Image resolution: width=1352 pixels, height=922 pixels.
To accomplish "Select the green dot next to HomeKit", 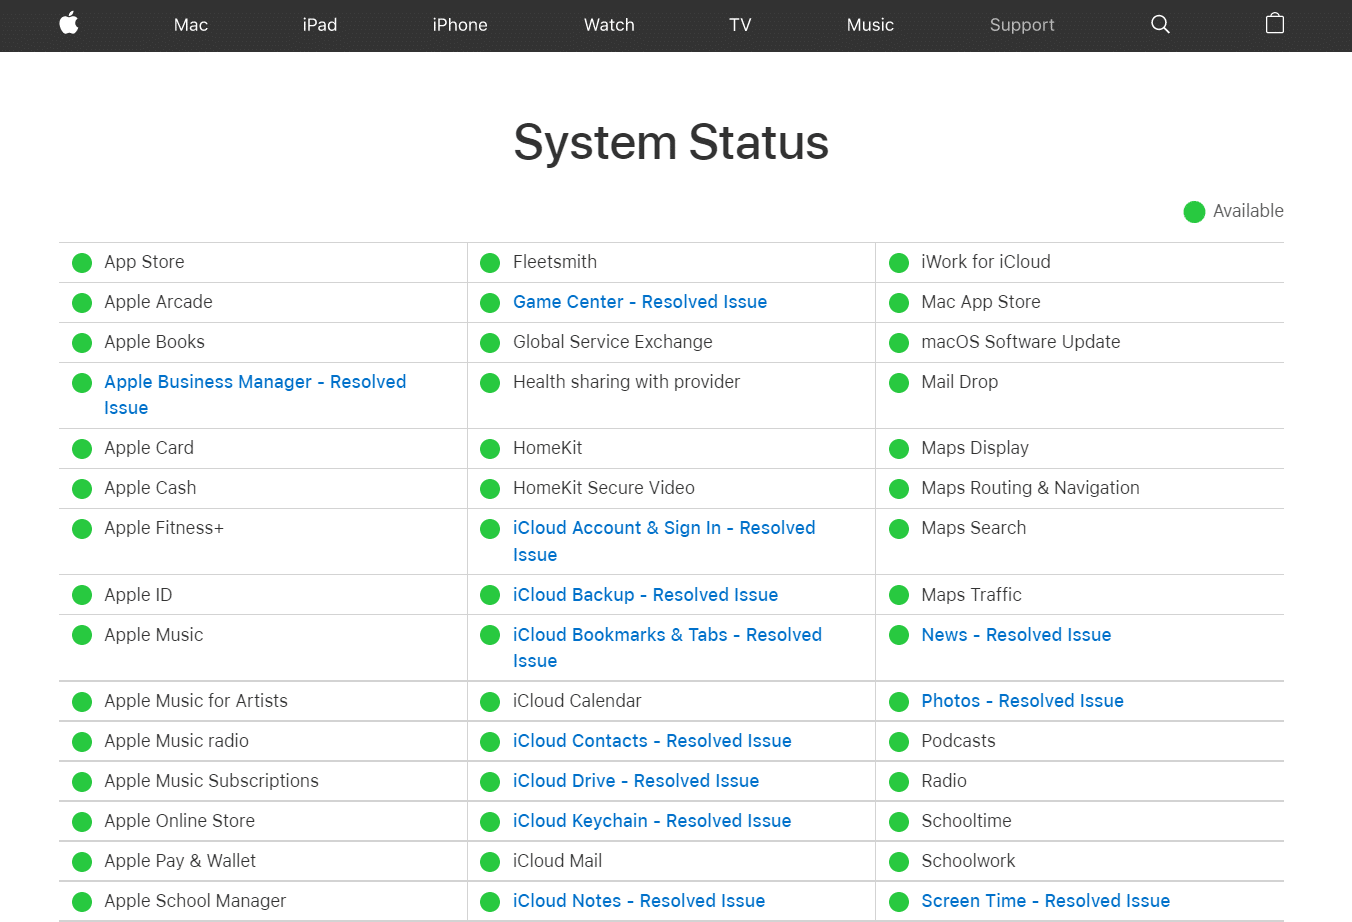I will [x=490, y=448].
